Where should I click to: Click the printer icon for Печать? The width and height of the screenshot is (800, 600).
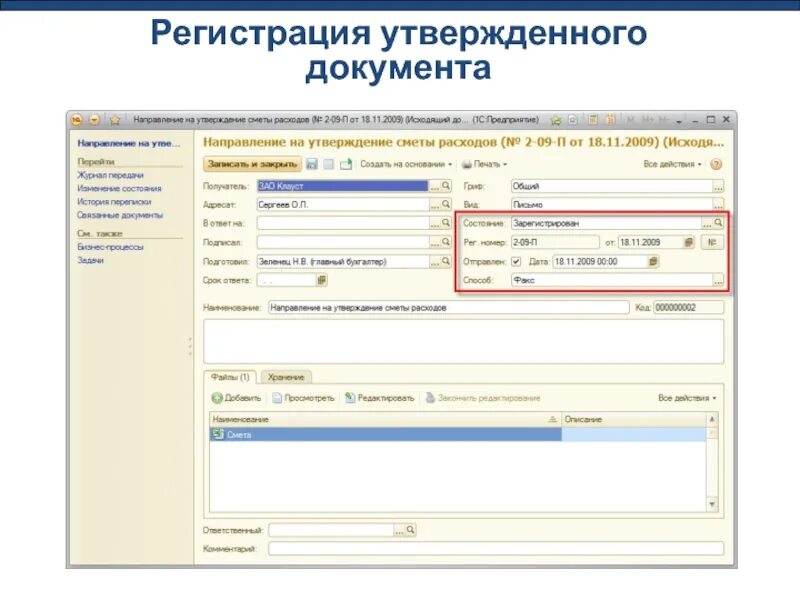click(x=467, y=164)
